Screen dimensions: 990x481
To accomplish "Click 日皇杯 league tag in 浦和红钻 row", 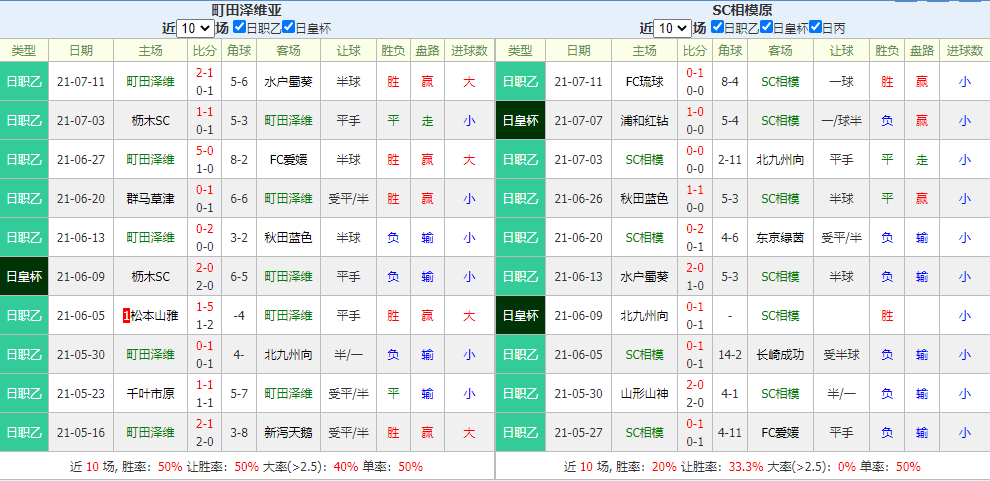I will pos(520,120).
